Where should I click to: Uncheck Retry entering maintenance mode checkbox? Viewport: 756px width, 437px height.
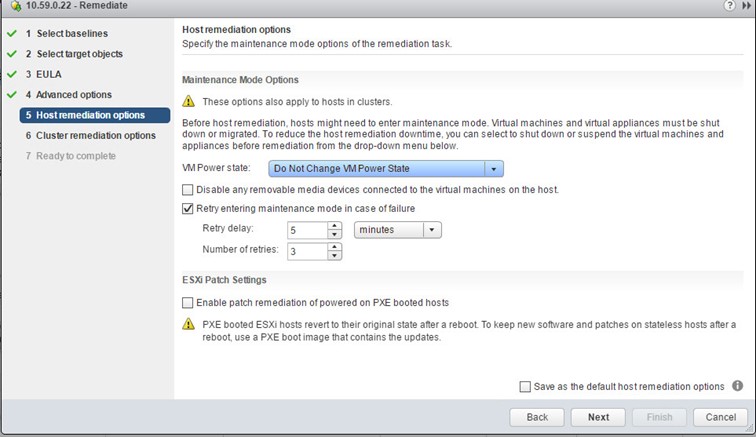click(188, 208)
